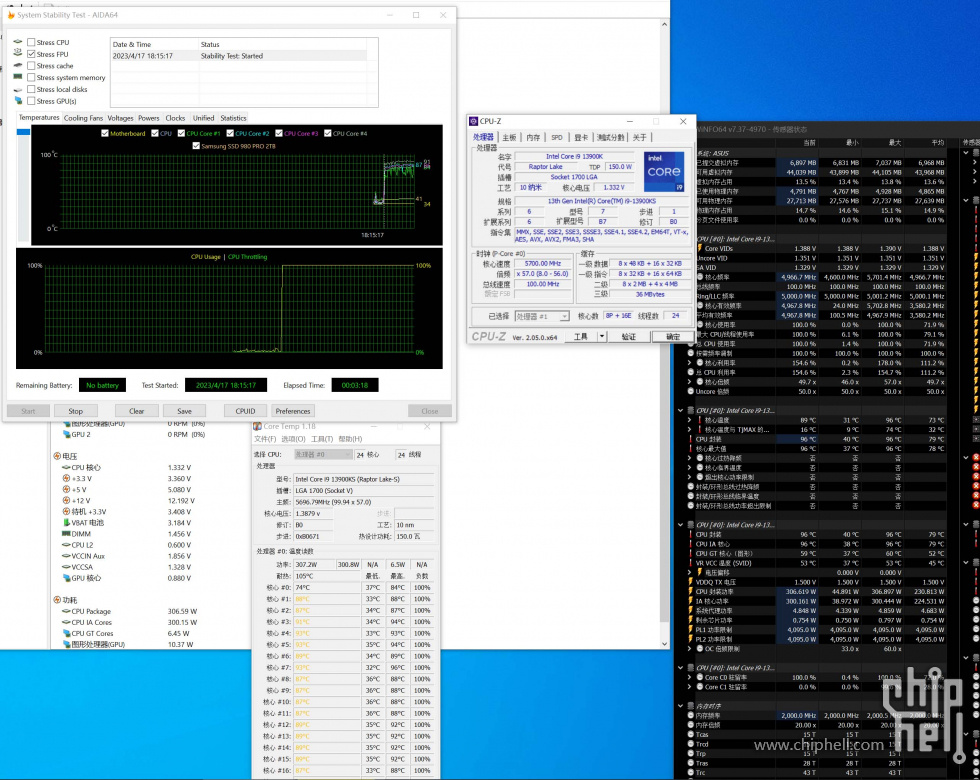Image resolution: width=980 pixels, height=780 pixels.
Task: Click the Intel Core i9 logo in CPU-Z
Action: [664, 171]
